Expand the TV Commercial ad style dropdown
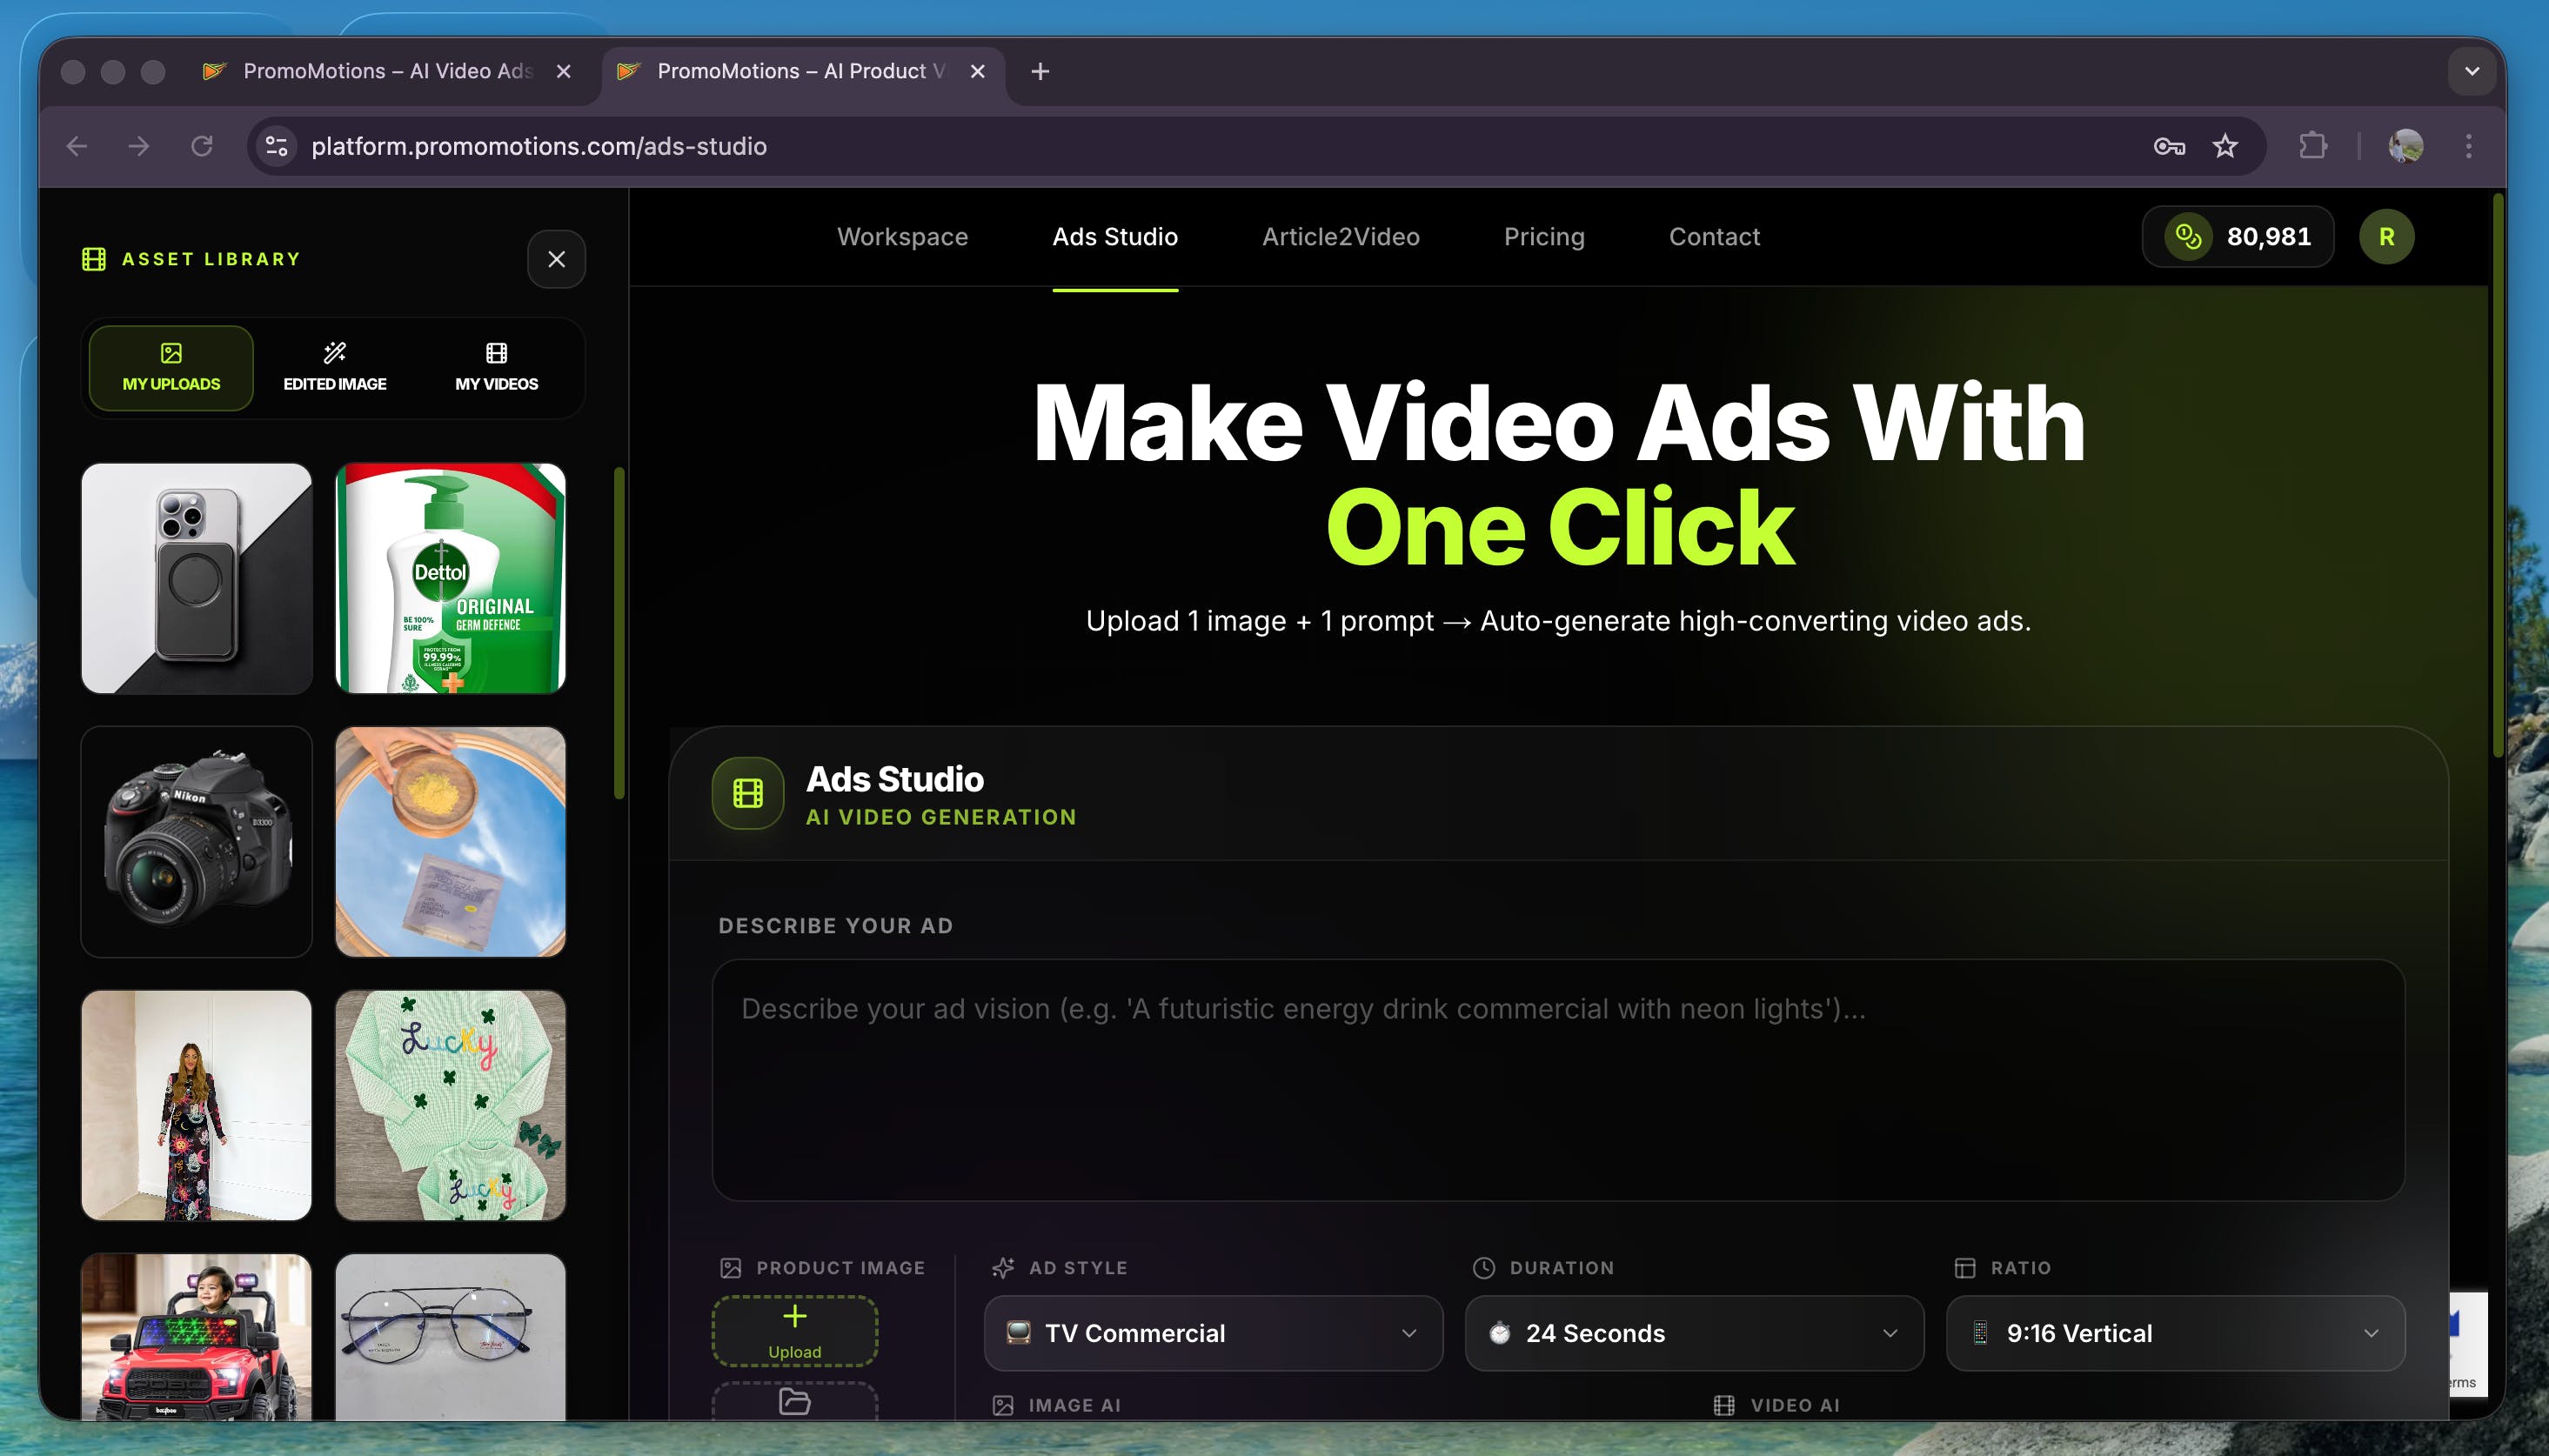 (1212, 1333)
